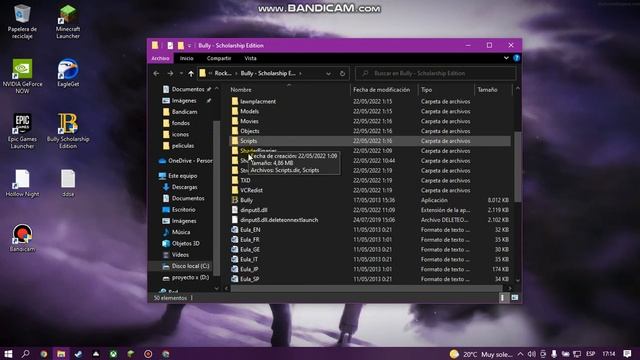The image size is (640, 360).
Task: Click Rock... breadcrumb in address bar
Action: pos(223,73)
